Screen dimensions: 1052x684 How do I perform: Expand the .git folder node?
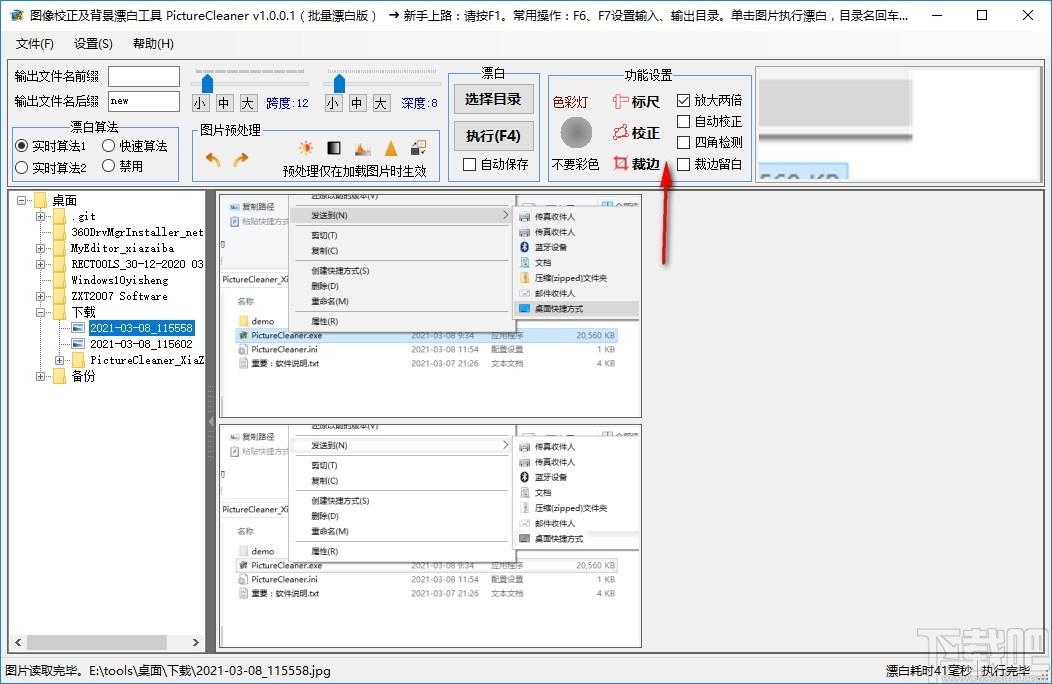[x=40, y=216]
